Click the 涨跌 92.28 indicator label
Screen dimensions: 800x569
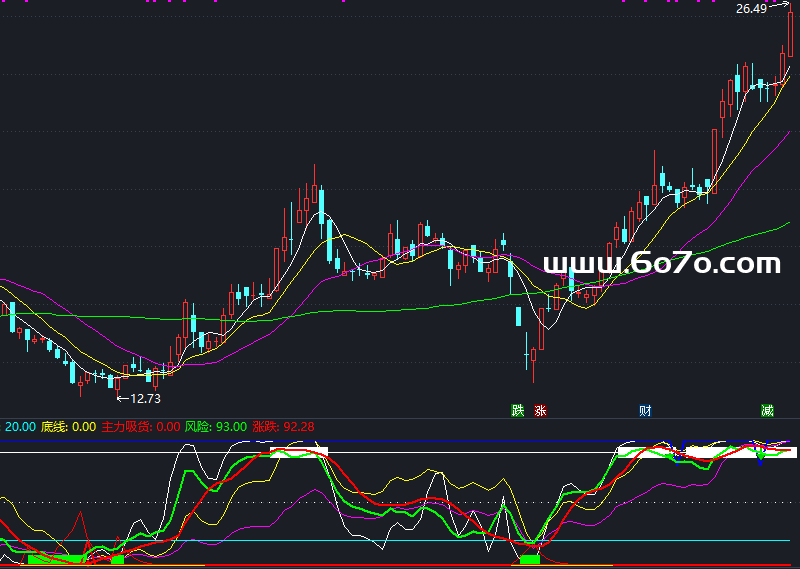click(283, 427)
